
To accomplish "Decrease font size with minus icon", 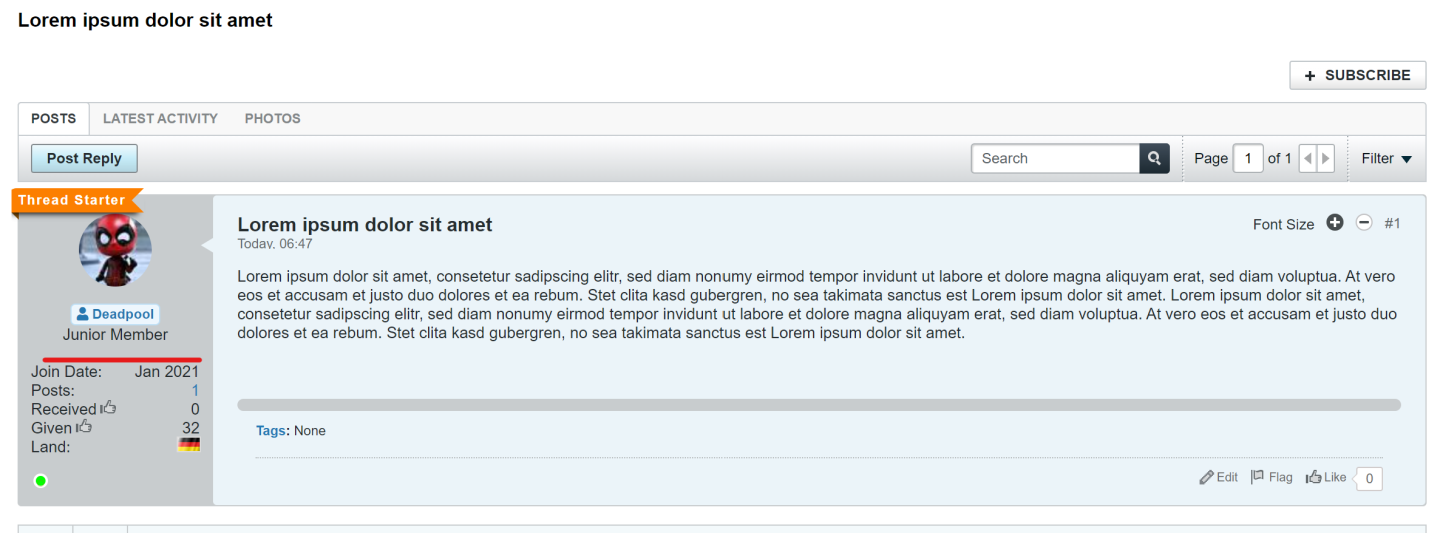I will (1364, 222).
